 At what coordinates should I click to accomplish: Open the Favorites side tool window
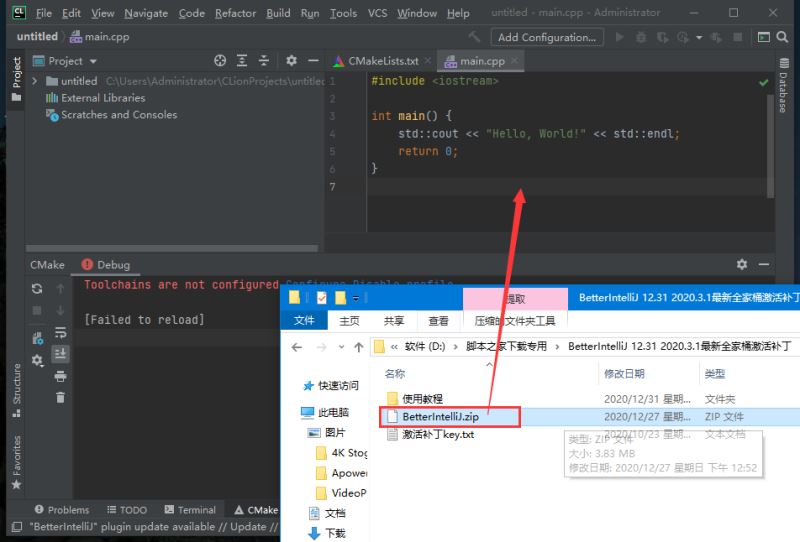(16, 462)
